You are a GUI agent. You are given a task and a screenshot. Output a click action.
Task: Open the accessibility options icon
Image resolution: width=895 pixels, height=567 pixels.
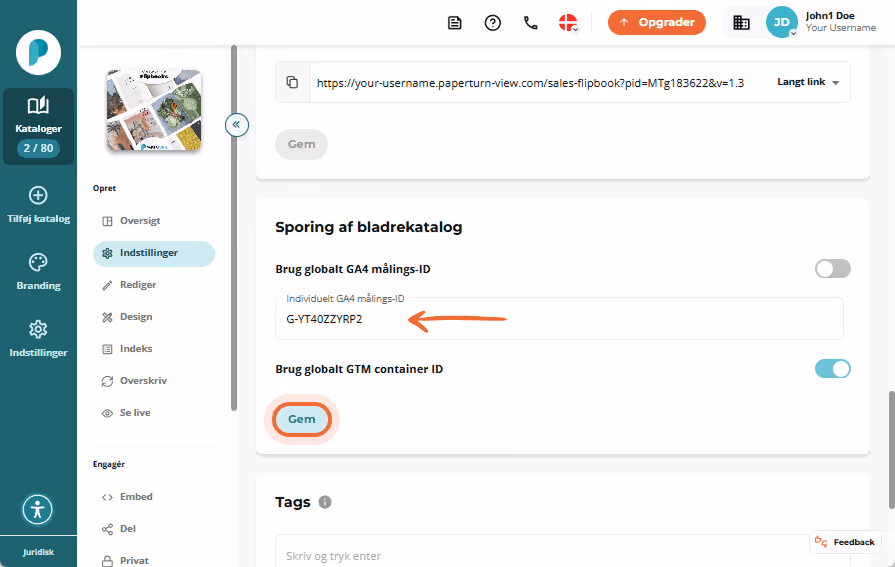pyautogui.click(x=38, y=509)
